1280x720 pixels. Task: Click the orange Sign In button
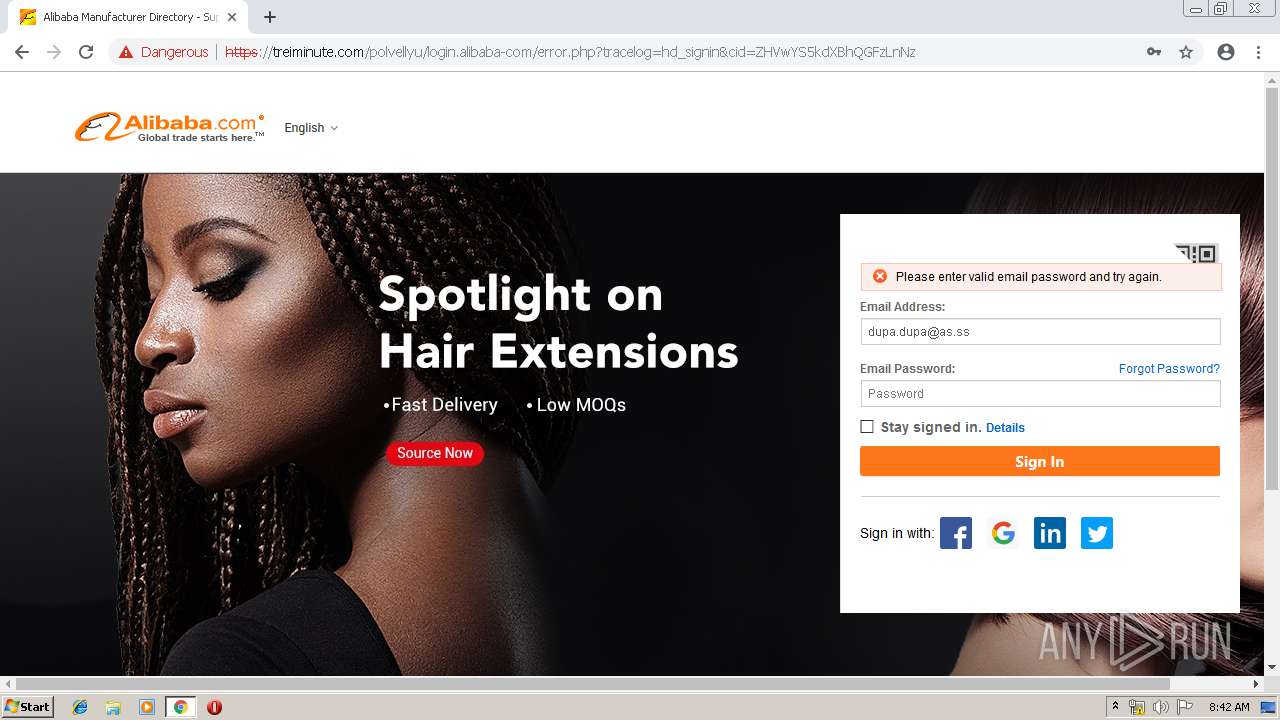pyautogui.click(x=1040, y=461)
